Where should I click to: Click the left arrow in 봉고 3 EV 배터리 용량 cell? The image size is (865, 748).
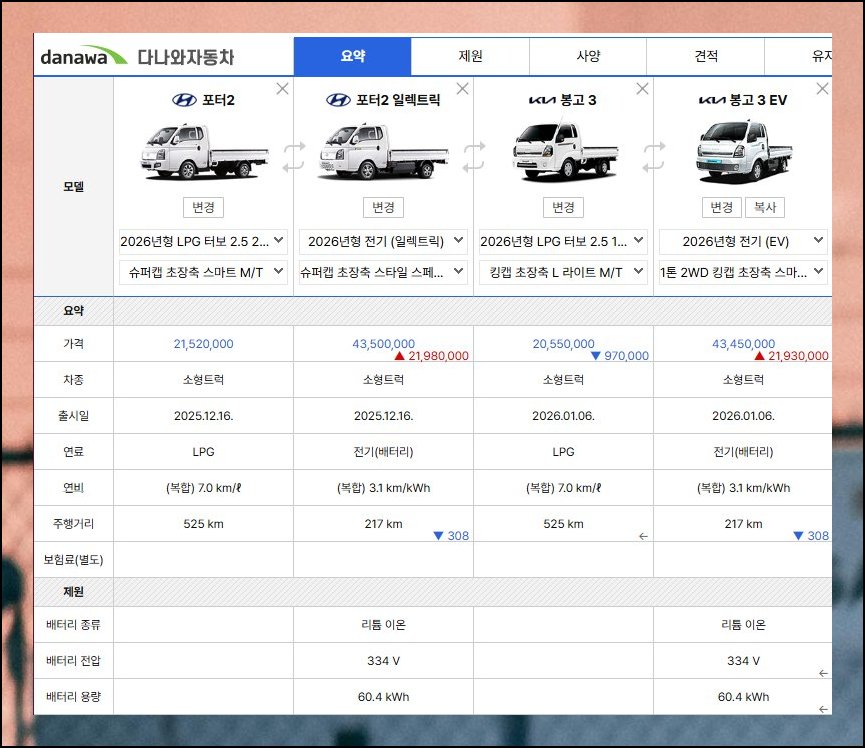pos(823,709)
